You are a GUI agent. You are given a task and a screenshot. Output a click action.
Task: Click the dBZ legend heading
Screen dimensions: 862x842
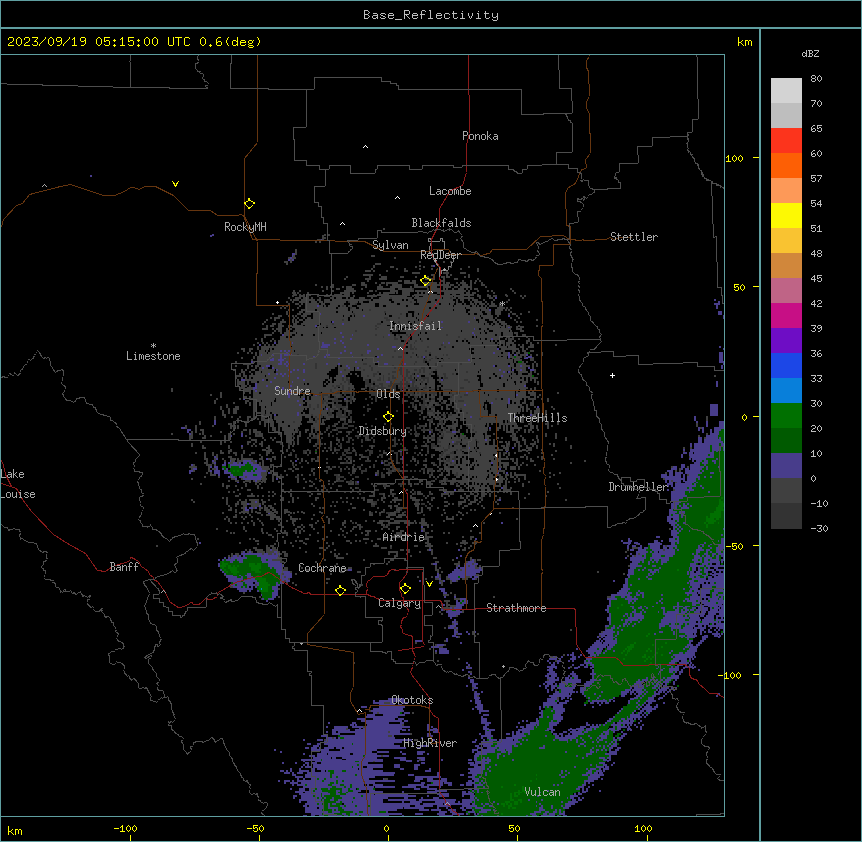click(810, 53)
